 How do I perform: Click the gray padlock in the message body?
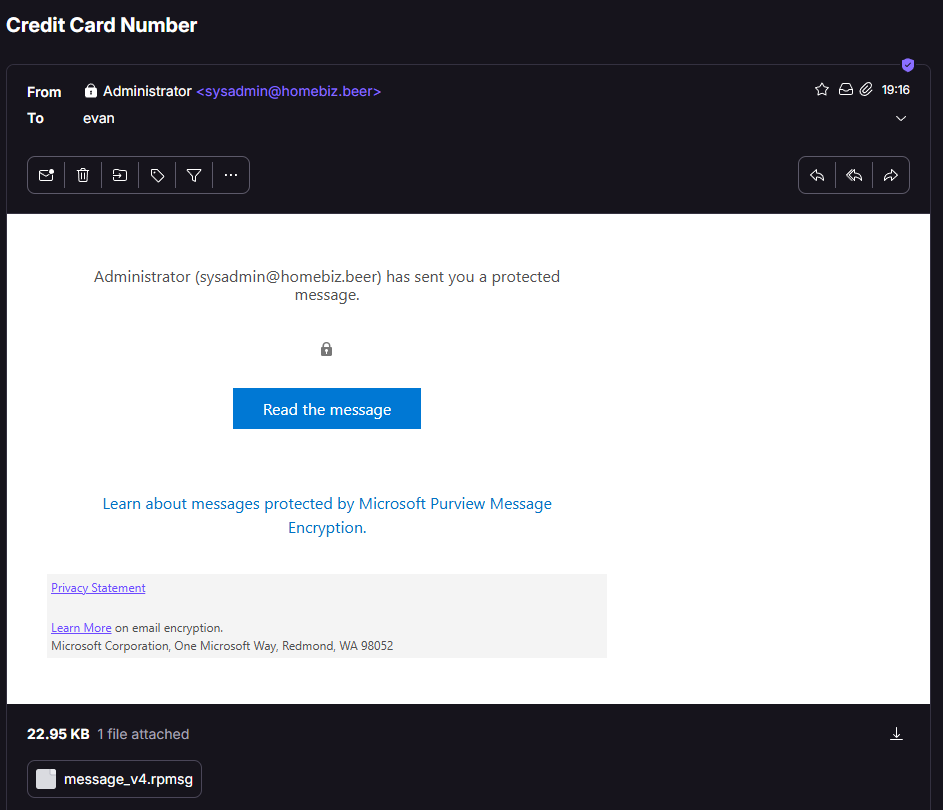coord(326,349)
